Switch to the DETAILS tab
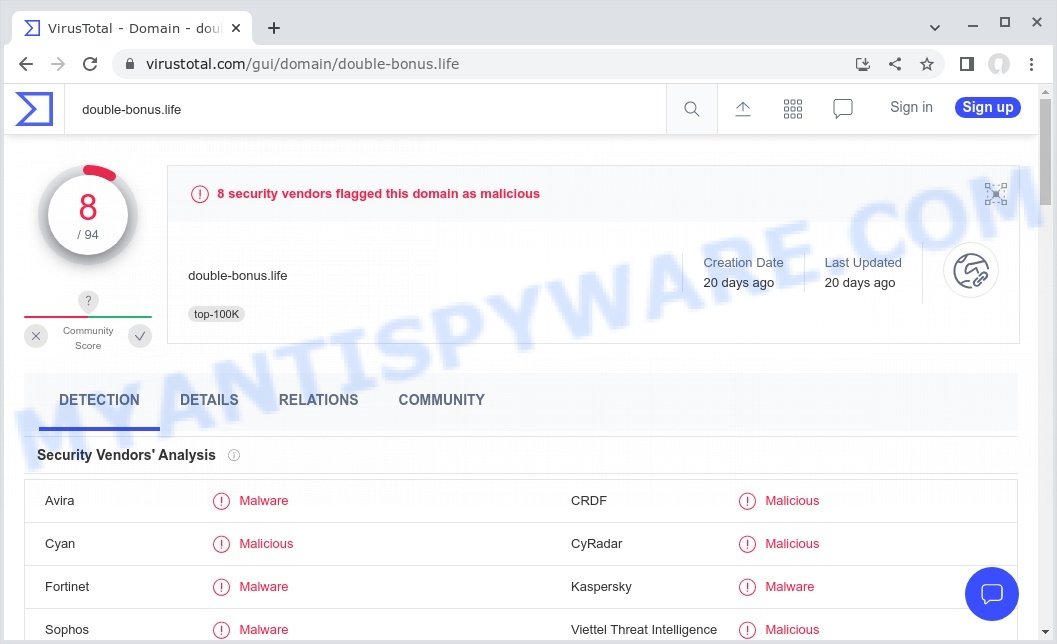 pos(209,400)
